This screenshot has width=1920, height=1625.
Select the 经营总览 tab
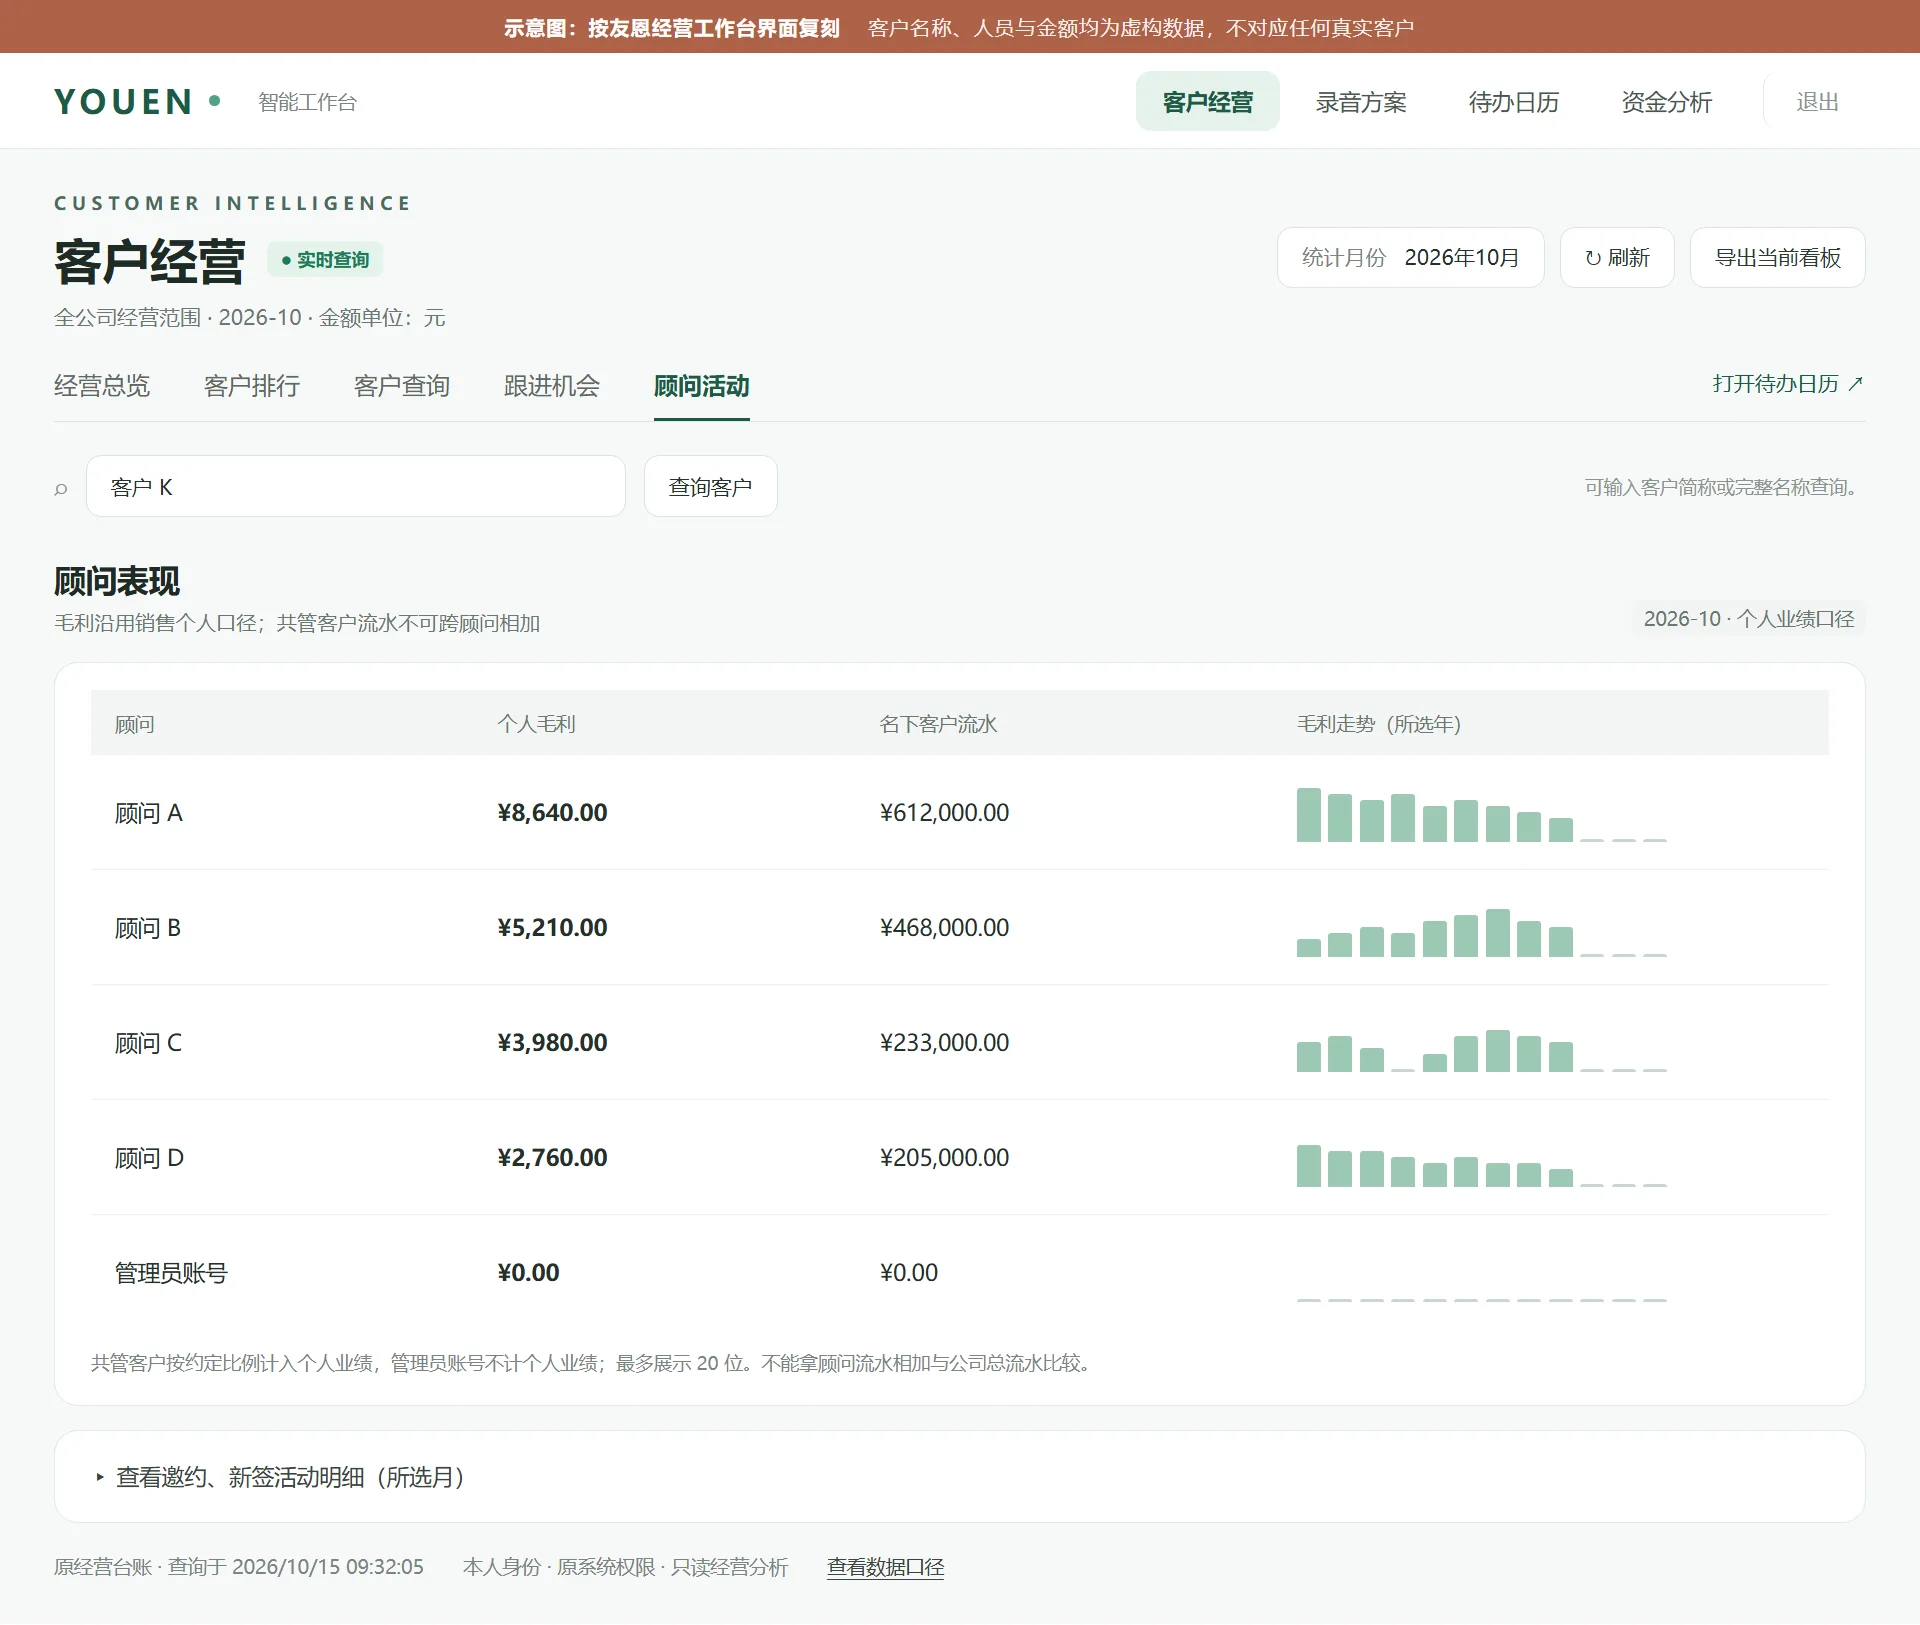[x=102, y=386]
